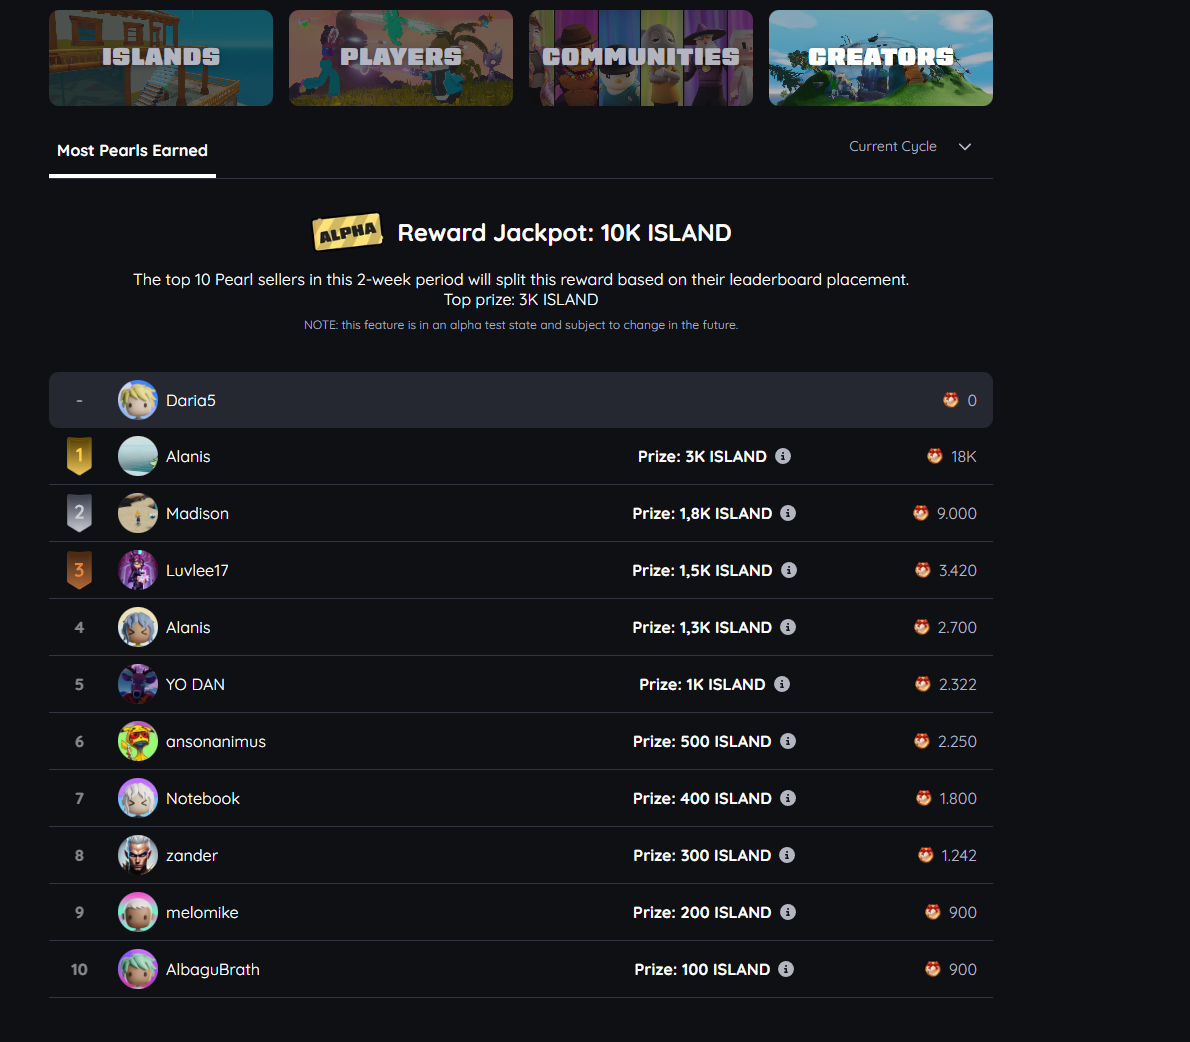1190x1042 pixels.
Task: Click gold rank 1 badge
Action: pyautogui.click(x=79, y=456)
